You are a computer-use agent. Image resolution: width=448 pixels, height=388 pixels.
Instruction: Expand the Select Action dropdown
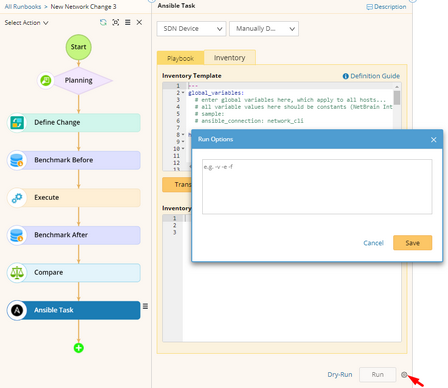click(x=26, y=23)
